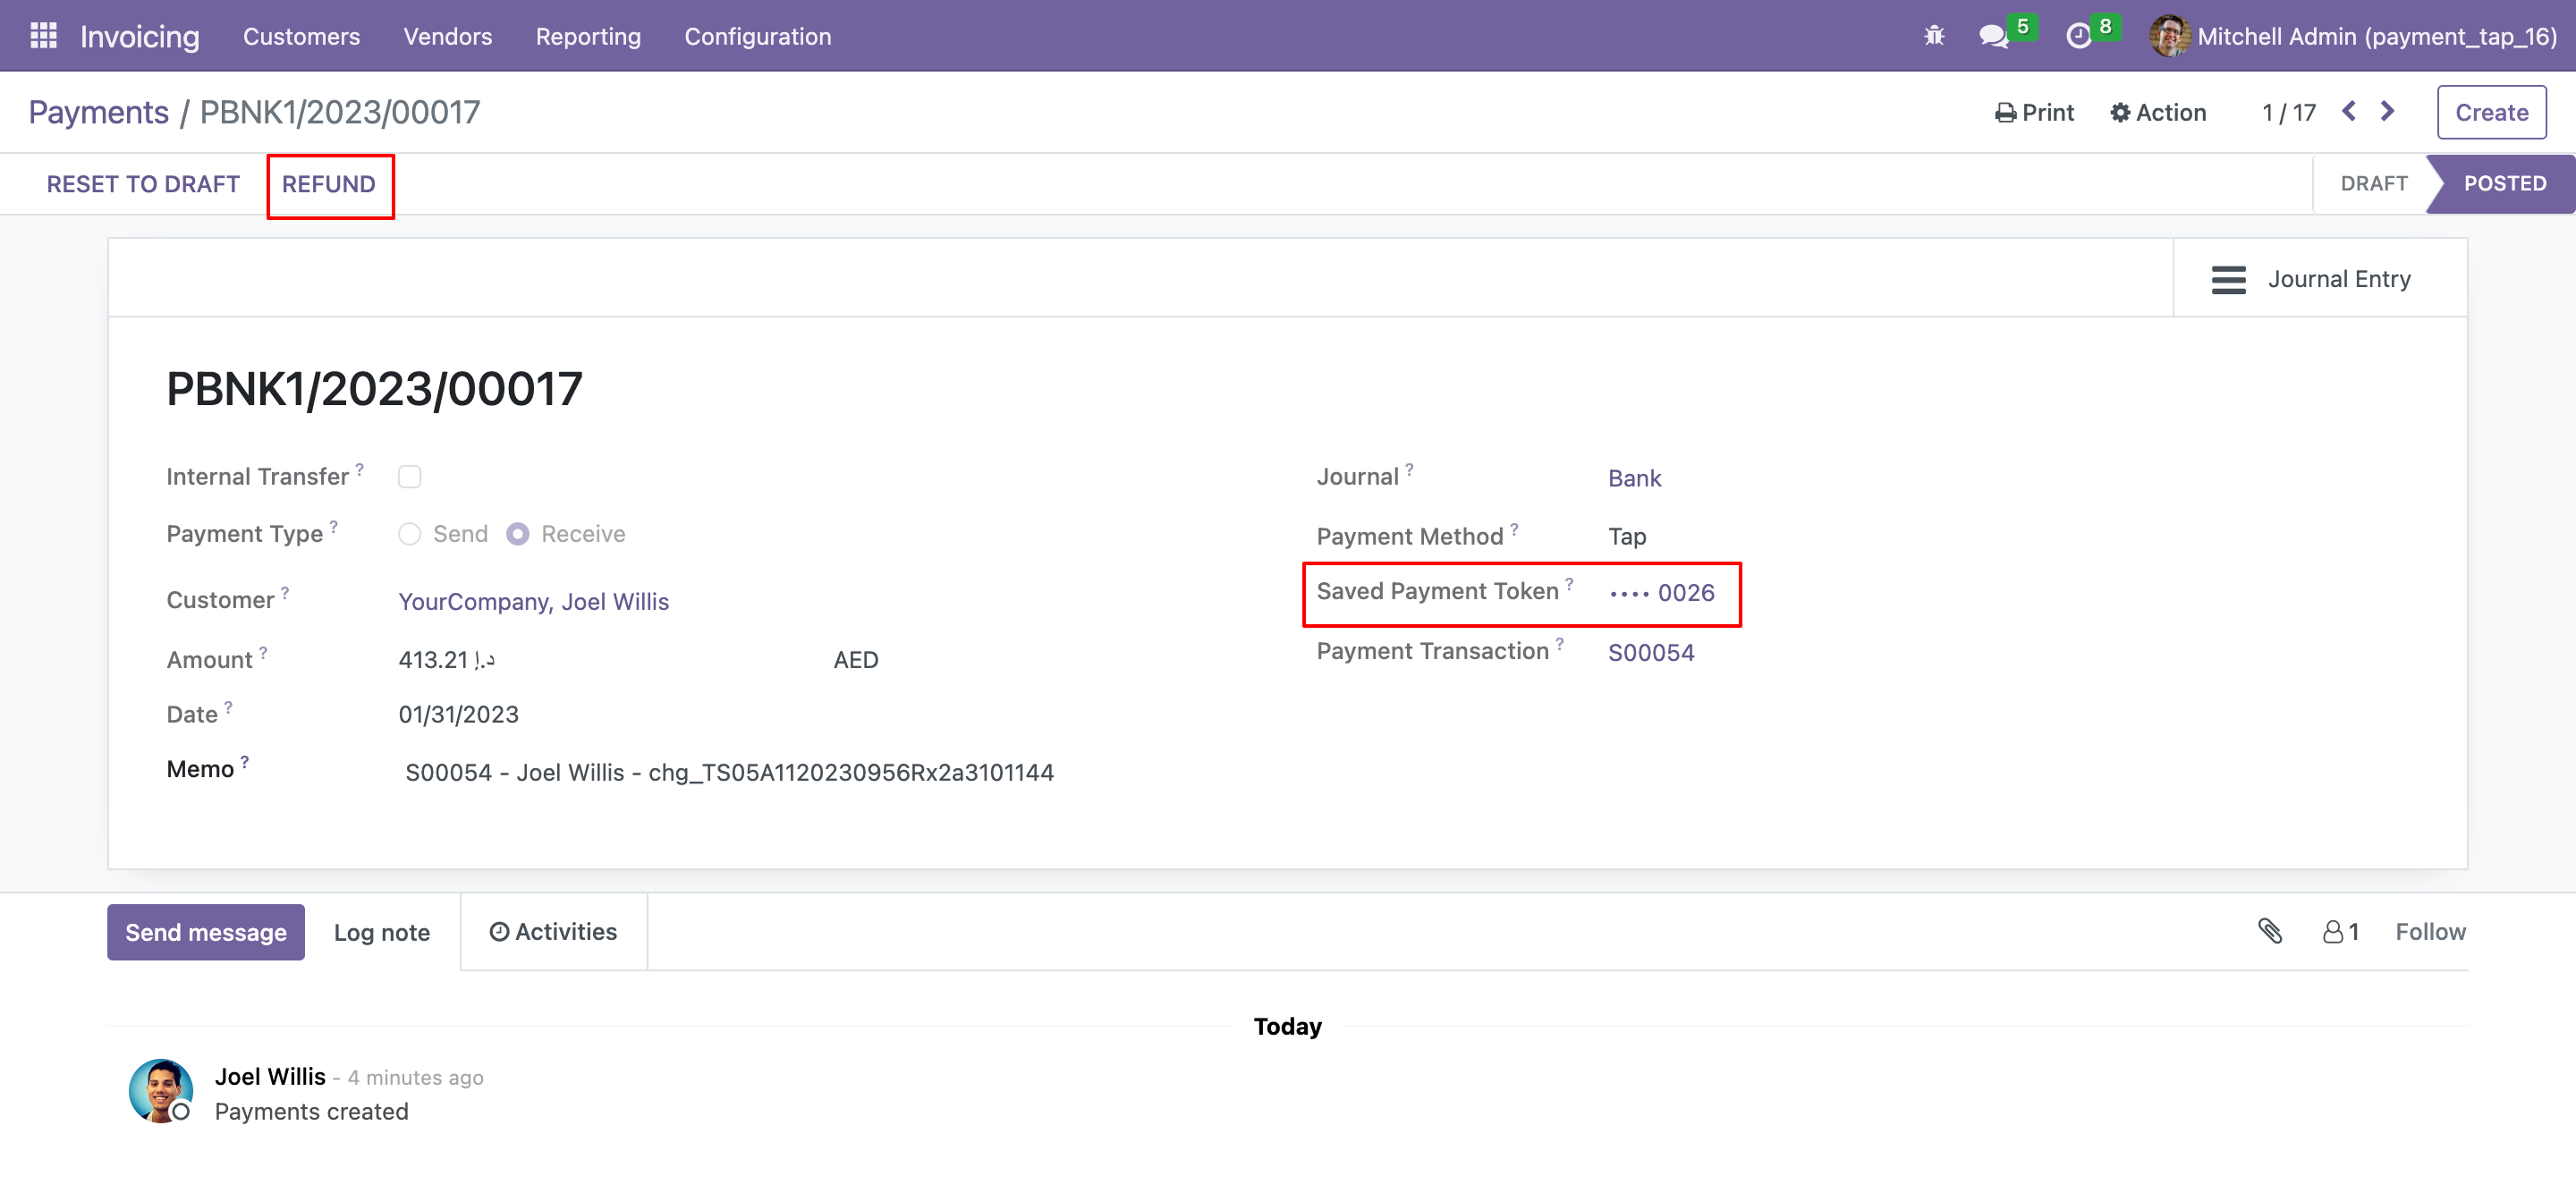Select Receive payment type radio
Image resolution: width=2576 pixels, height=1193 pixels.
pyautogui.click(x=517, y=534)
